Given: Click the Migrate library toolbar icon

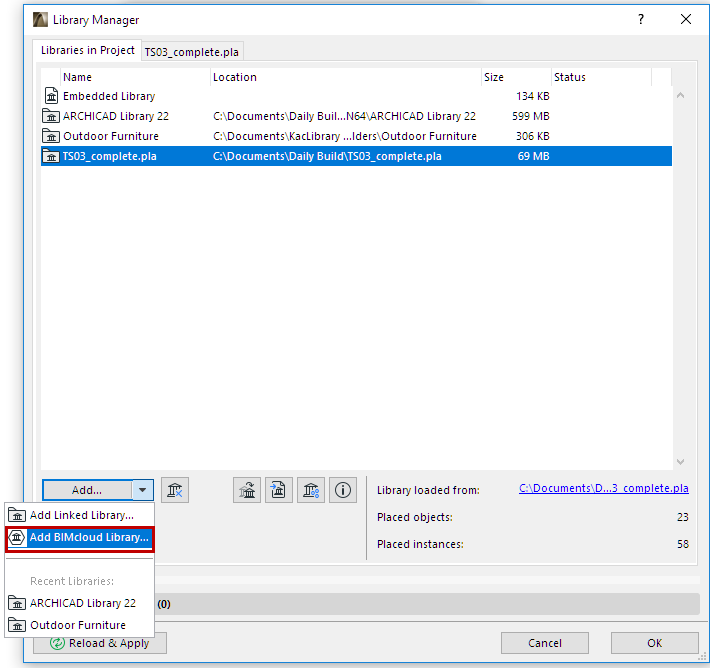Looking at the screenshot, I should tap(247, 490).
